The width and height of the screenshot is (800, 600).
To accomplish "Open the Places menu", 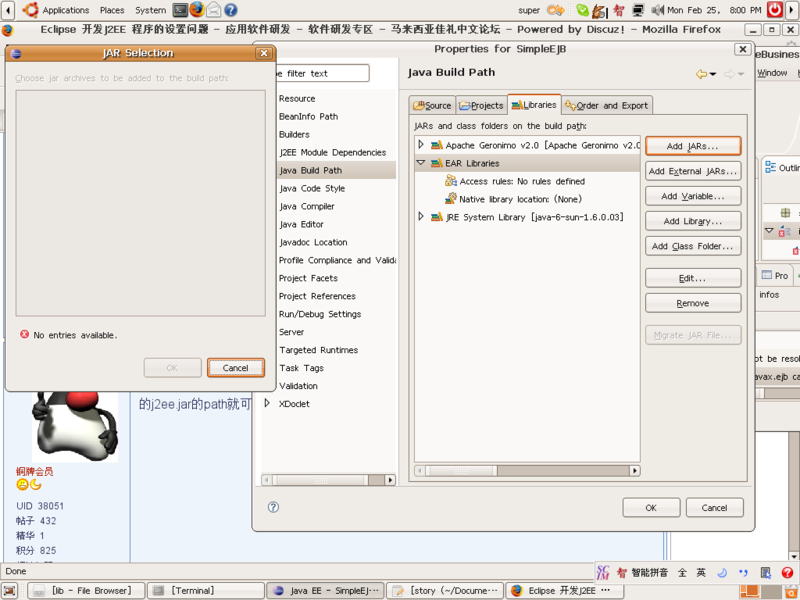I will [112, 10].
